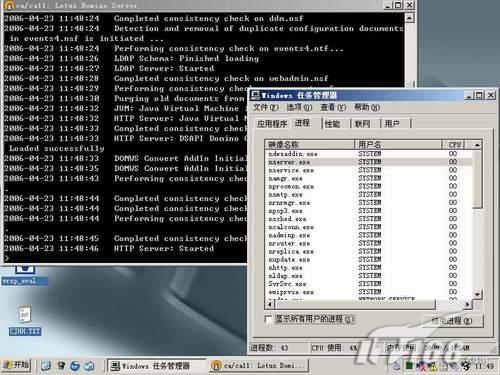Click the green system tray icon
The width and height of the screenshot is (500, 375).
pos(409,366)
